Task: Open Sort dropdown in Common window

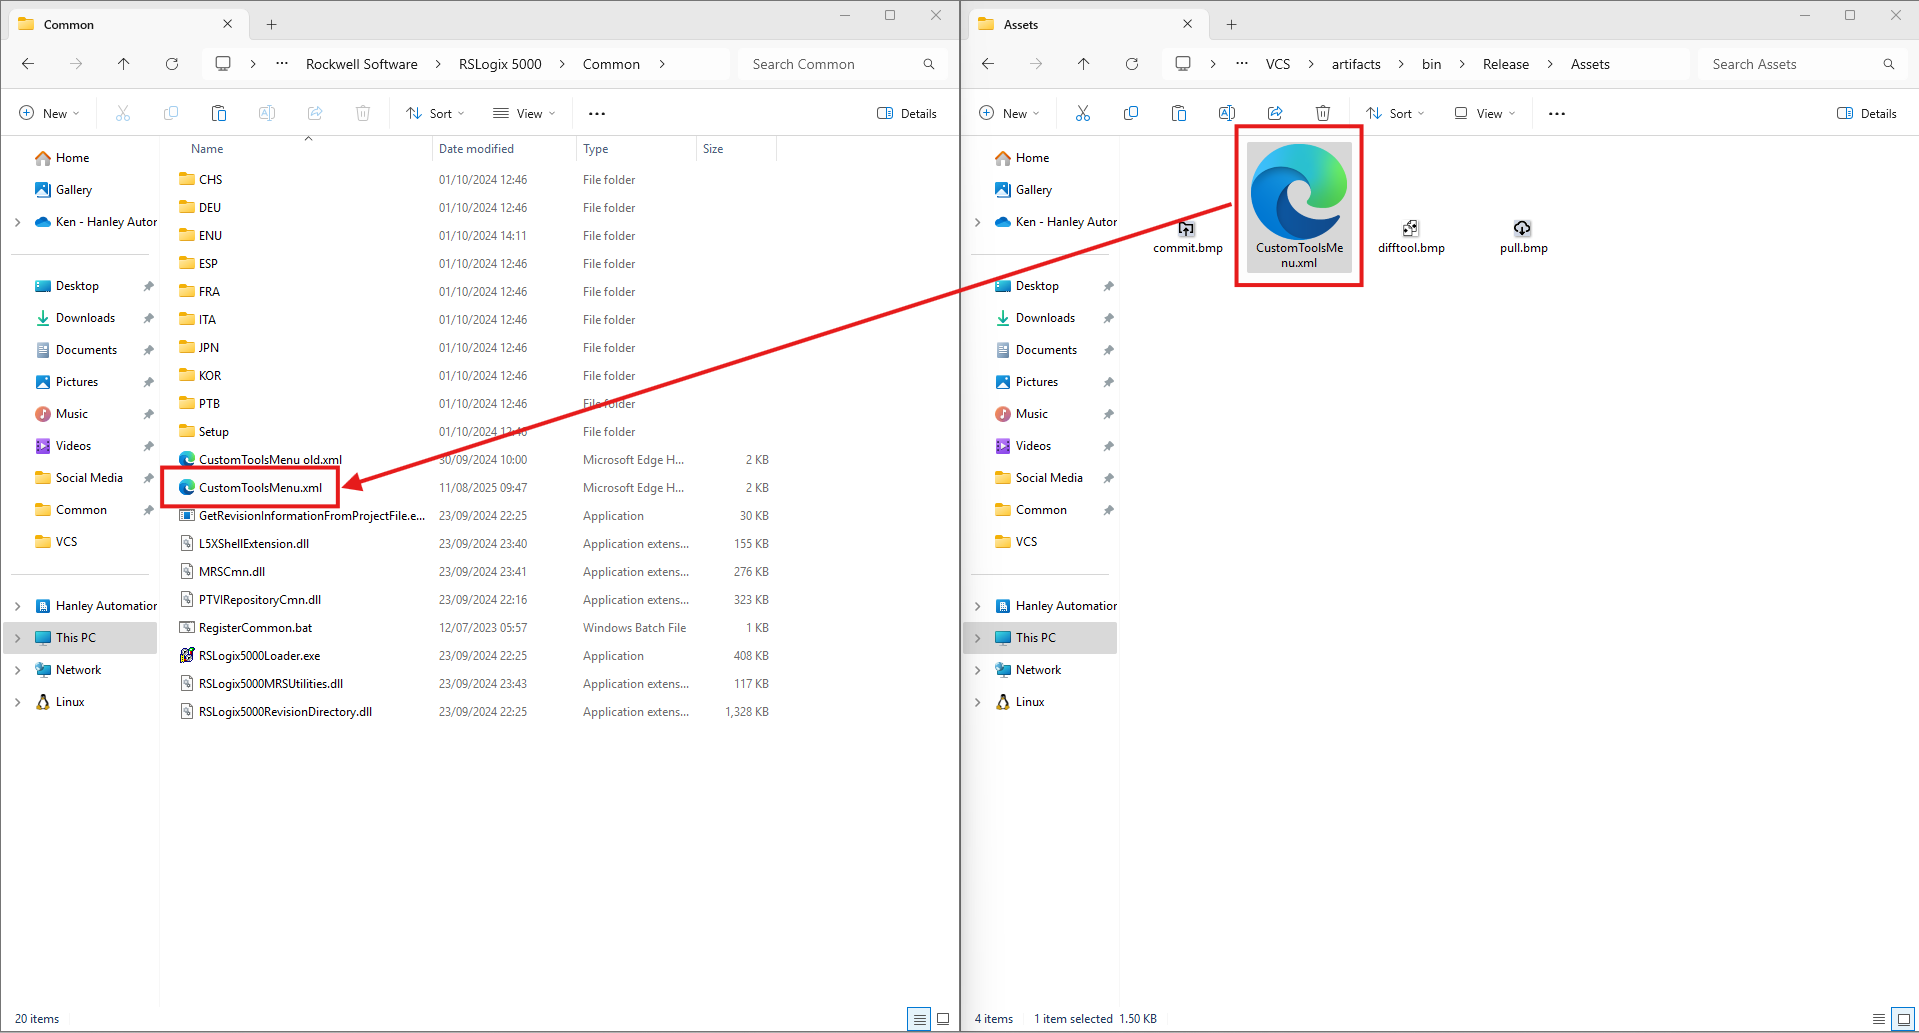Action: pyautogui.click(x=435, y=113)
